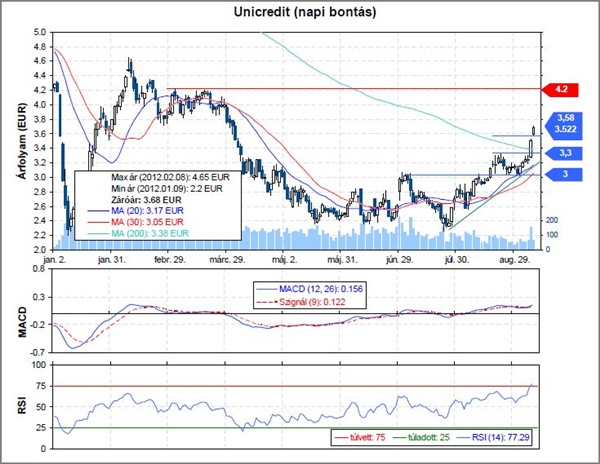The image size is (600, 464).
Task: Click the vertical 'MACD' axis title
Action: point(23,322)
